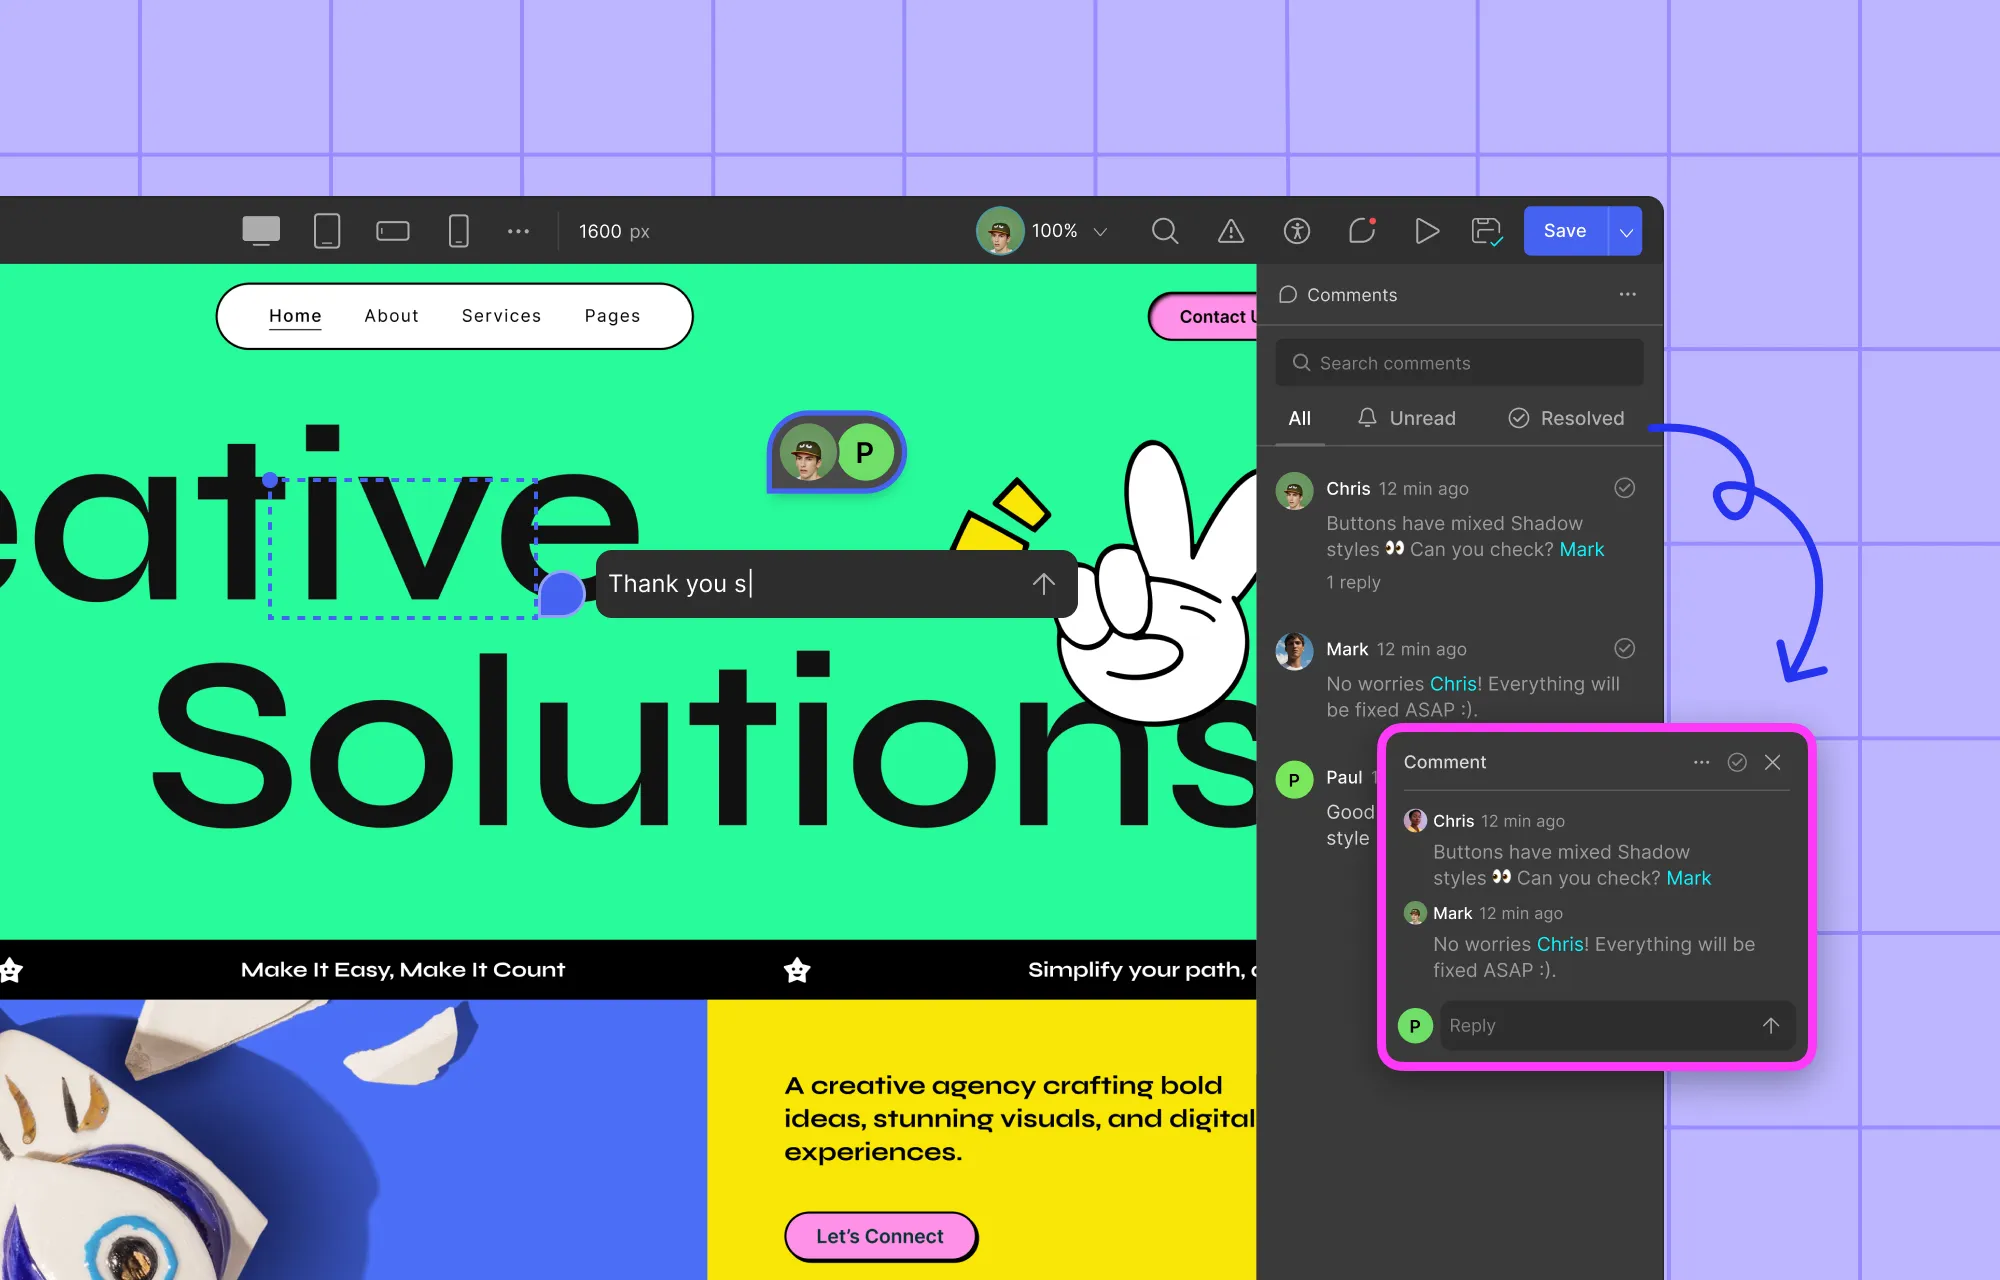Toggle the comments bubble icon in toolbar
2000x1280 pixels.
(1362, 231)
